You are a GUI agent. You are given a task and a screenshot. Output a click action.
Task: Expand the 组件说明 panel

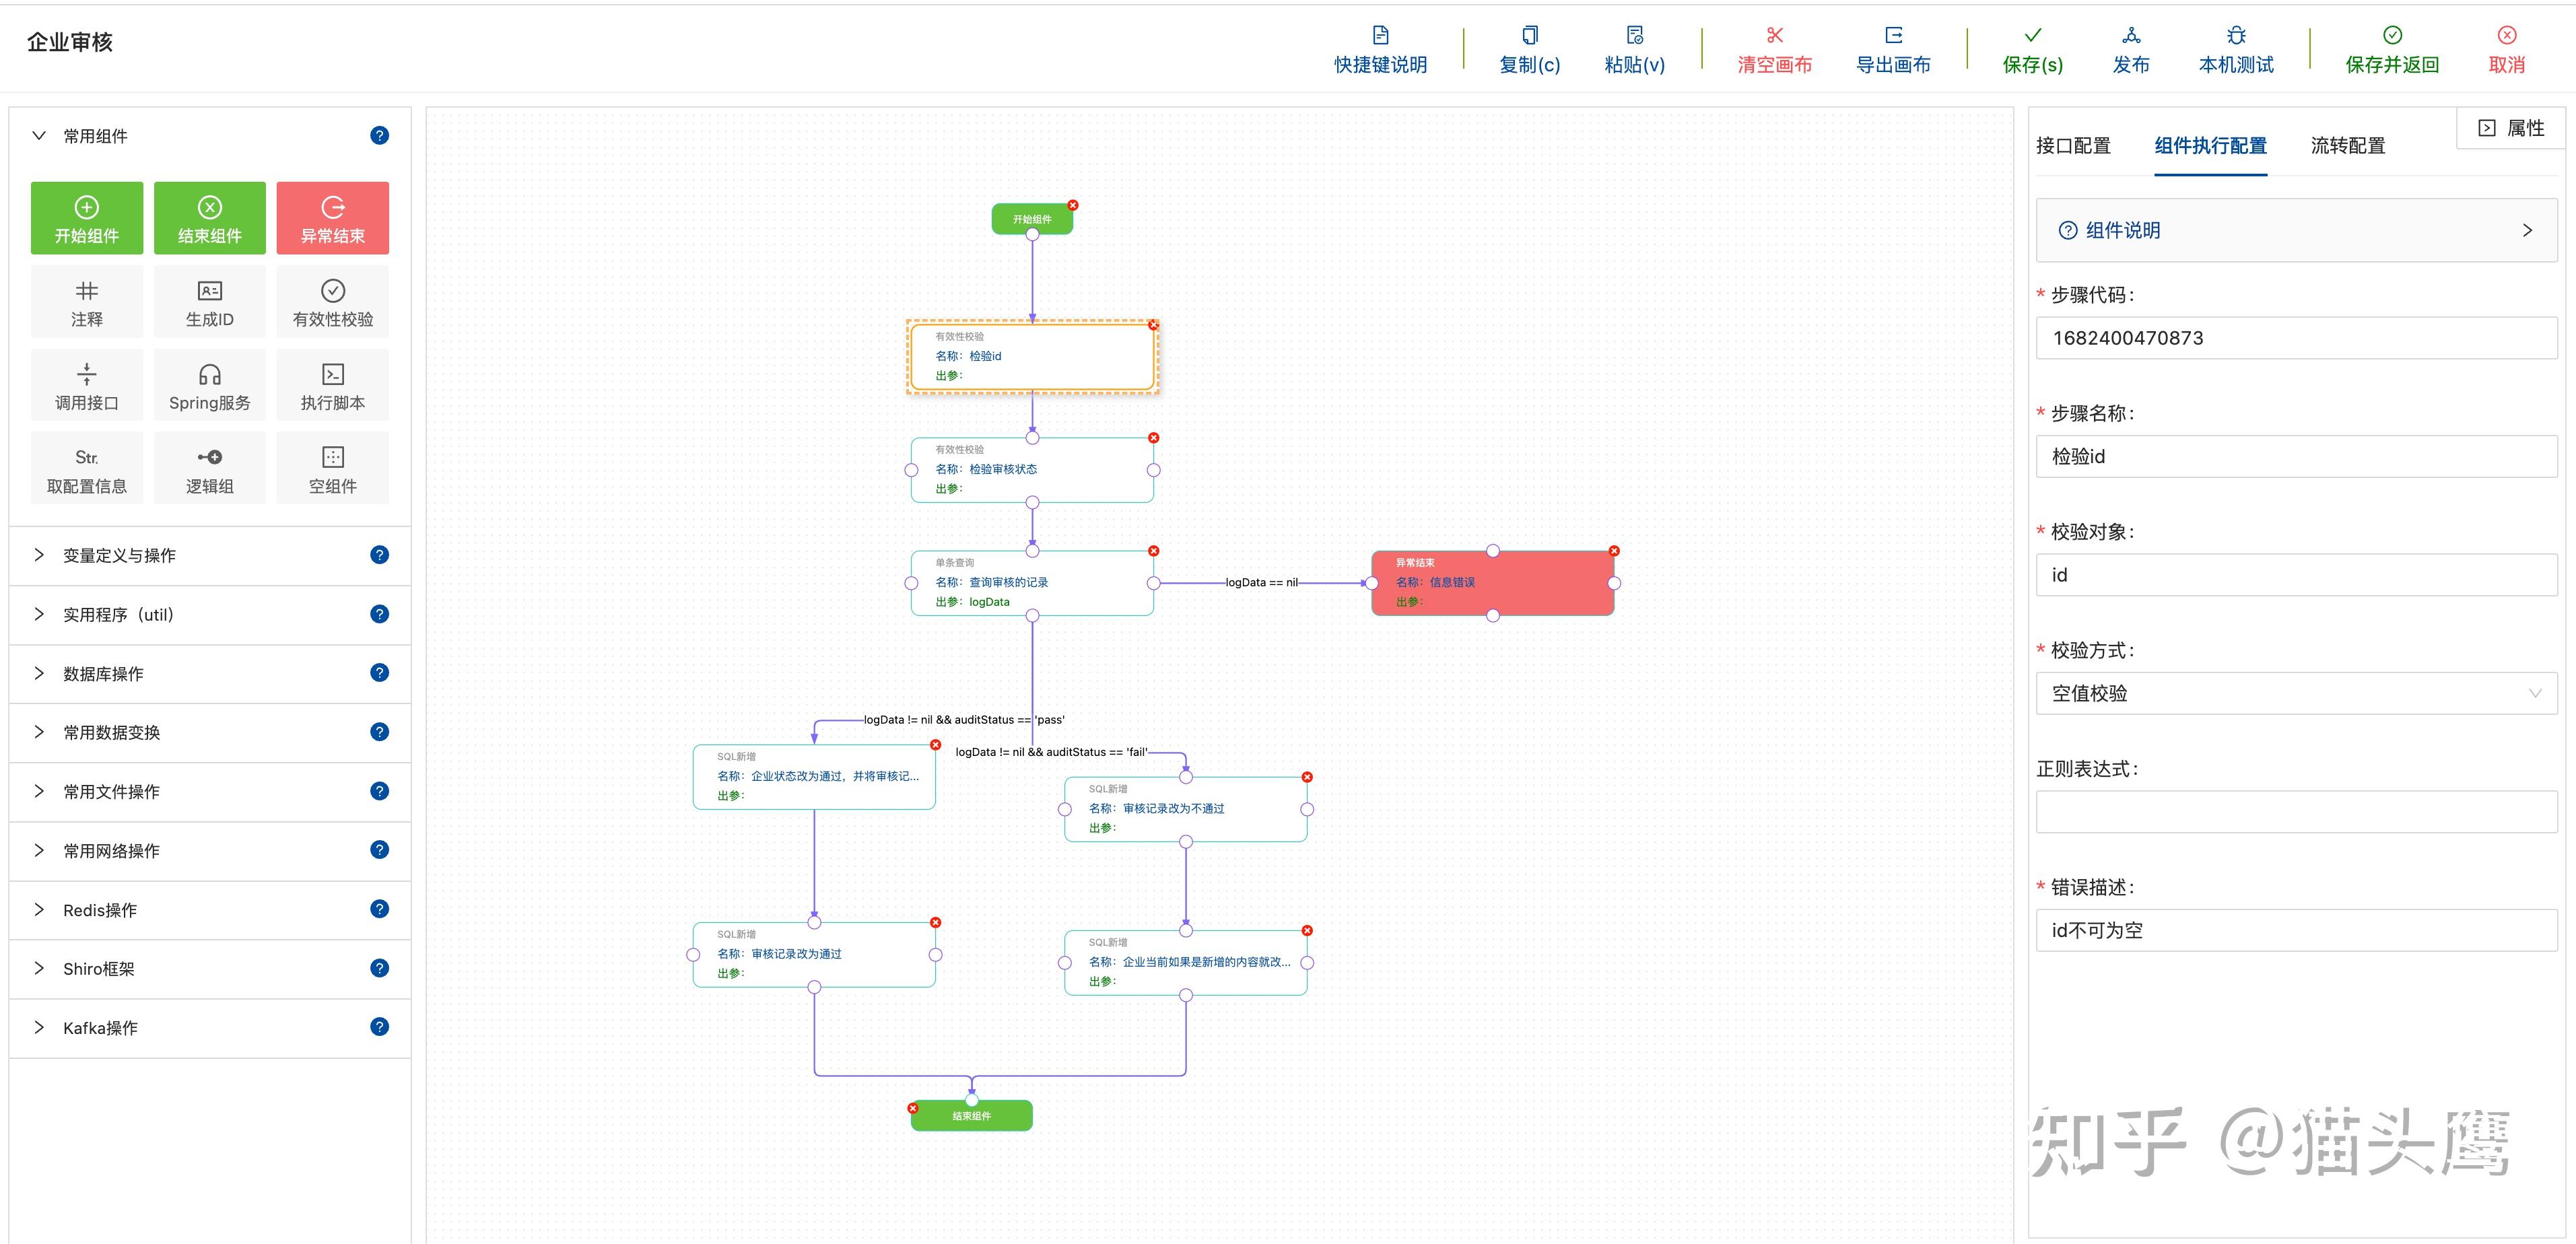tap(2296, 231)
